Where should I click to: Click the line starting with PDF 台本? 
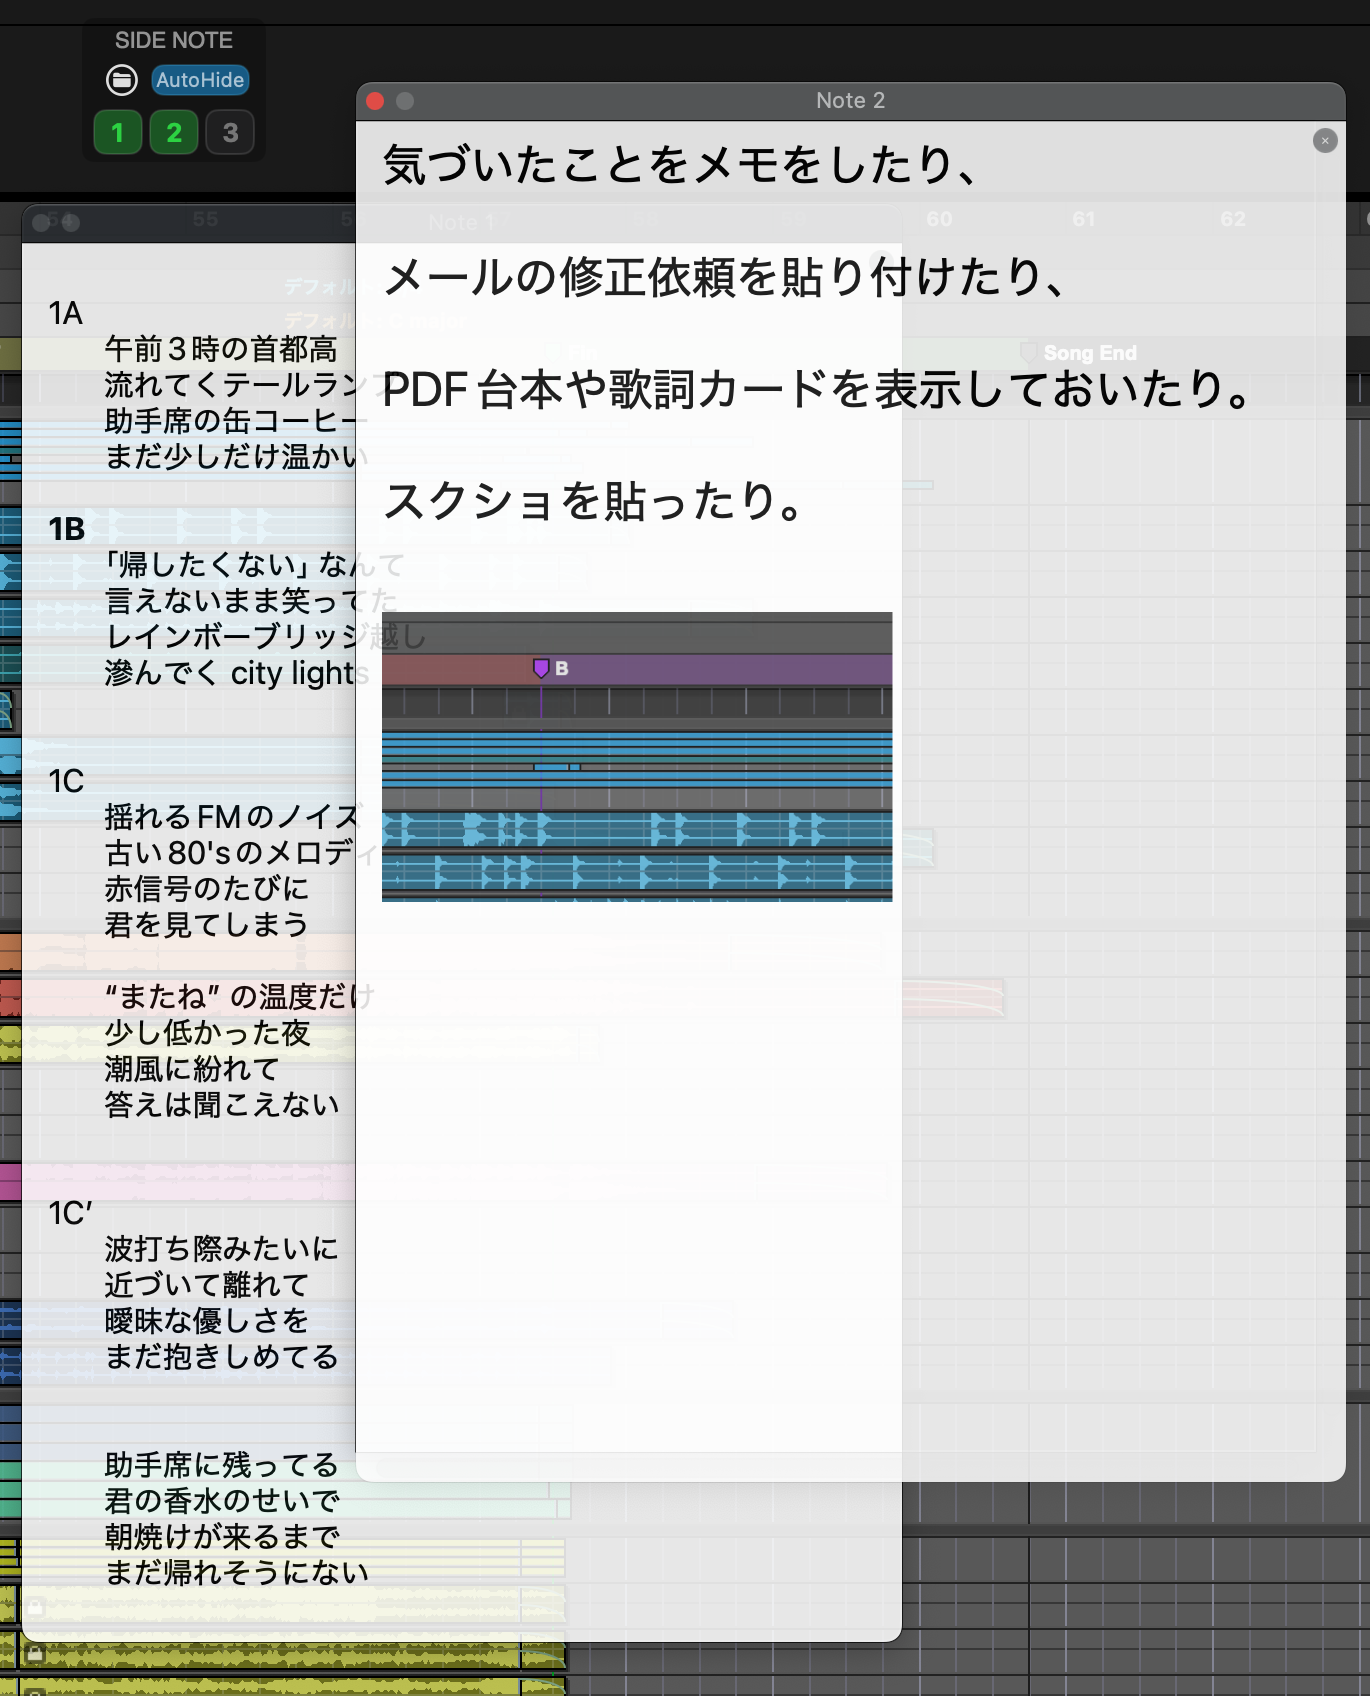pos(817,389)
